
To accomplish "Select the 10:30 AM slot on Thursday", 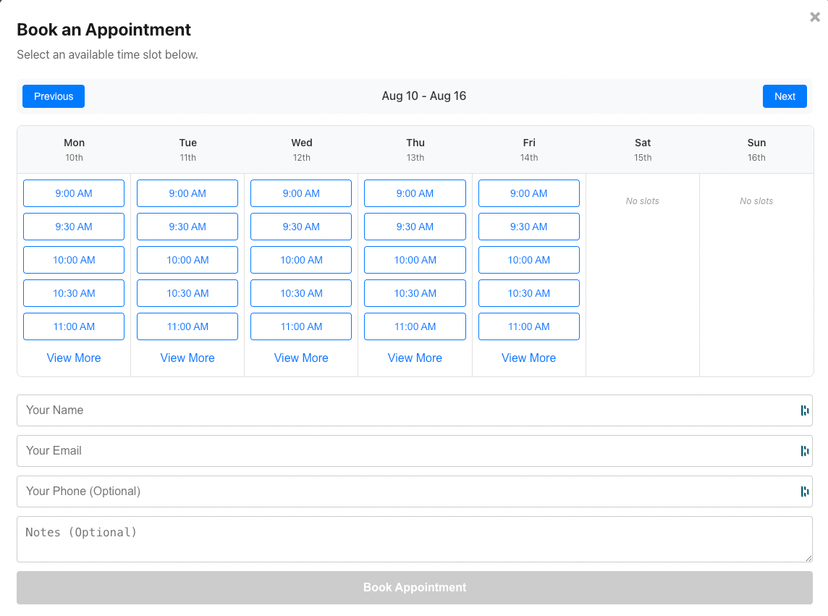I will [415, 293].
